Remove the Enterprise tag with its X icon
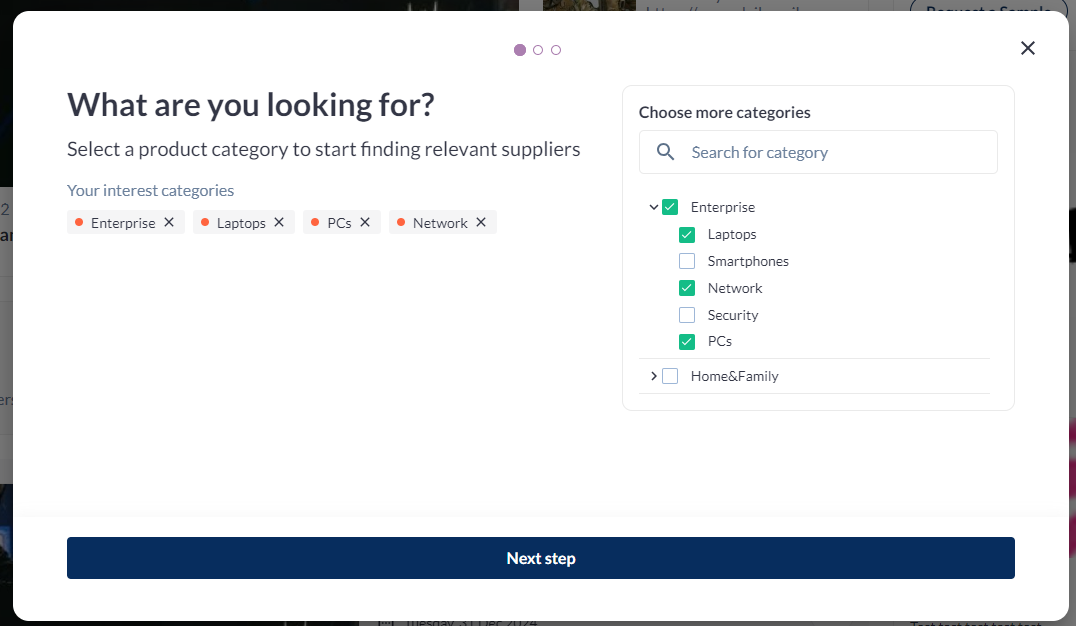This screenshot has height=626, width=1076. 169,222
